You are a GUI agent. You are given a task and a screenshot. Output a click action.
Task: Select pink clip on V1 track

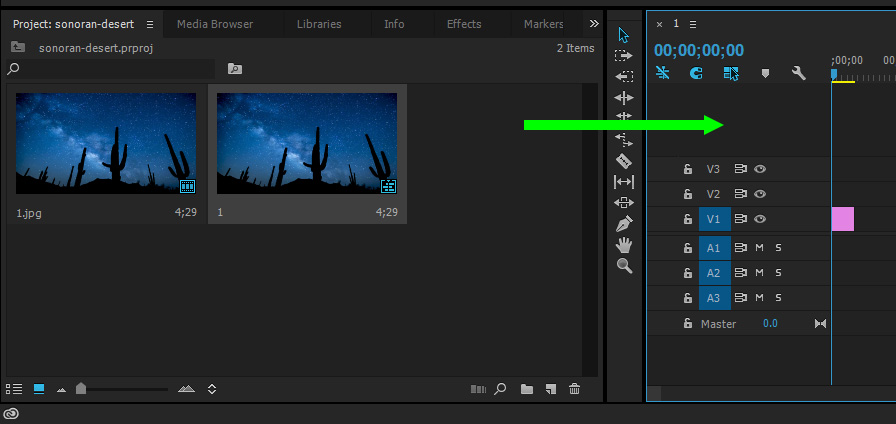[842, 219]
